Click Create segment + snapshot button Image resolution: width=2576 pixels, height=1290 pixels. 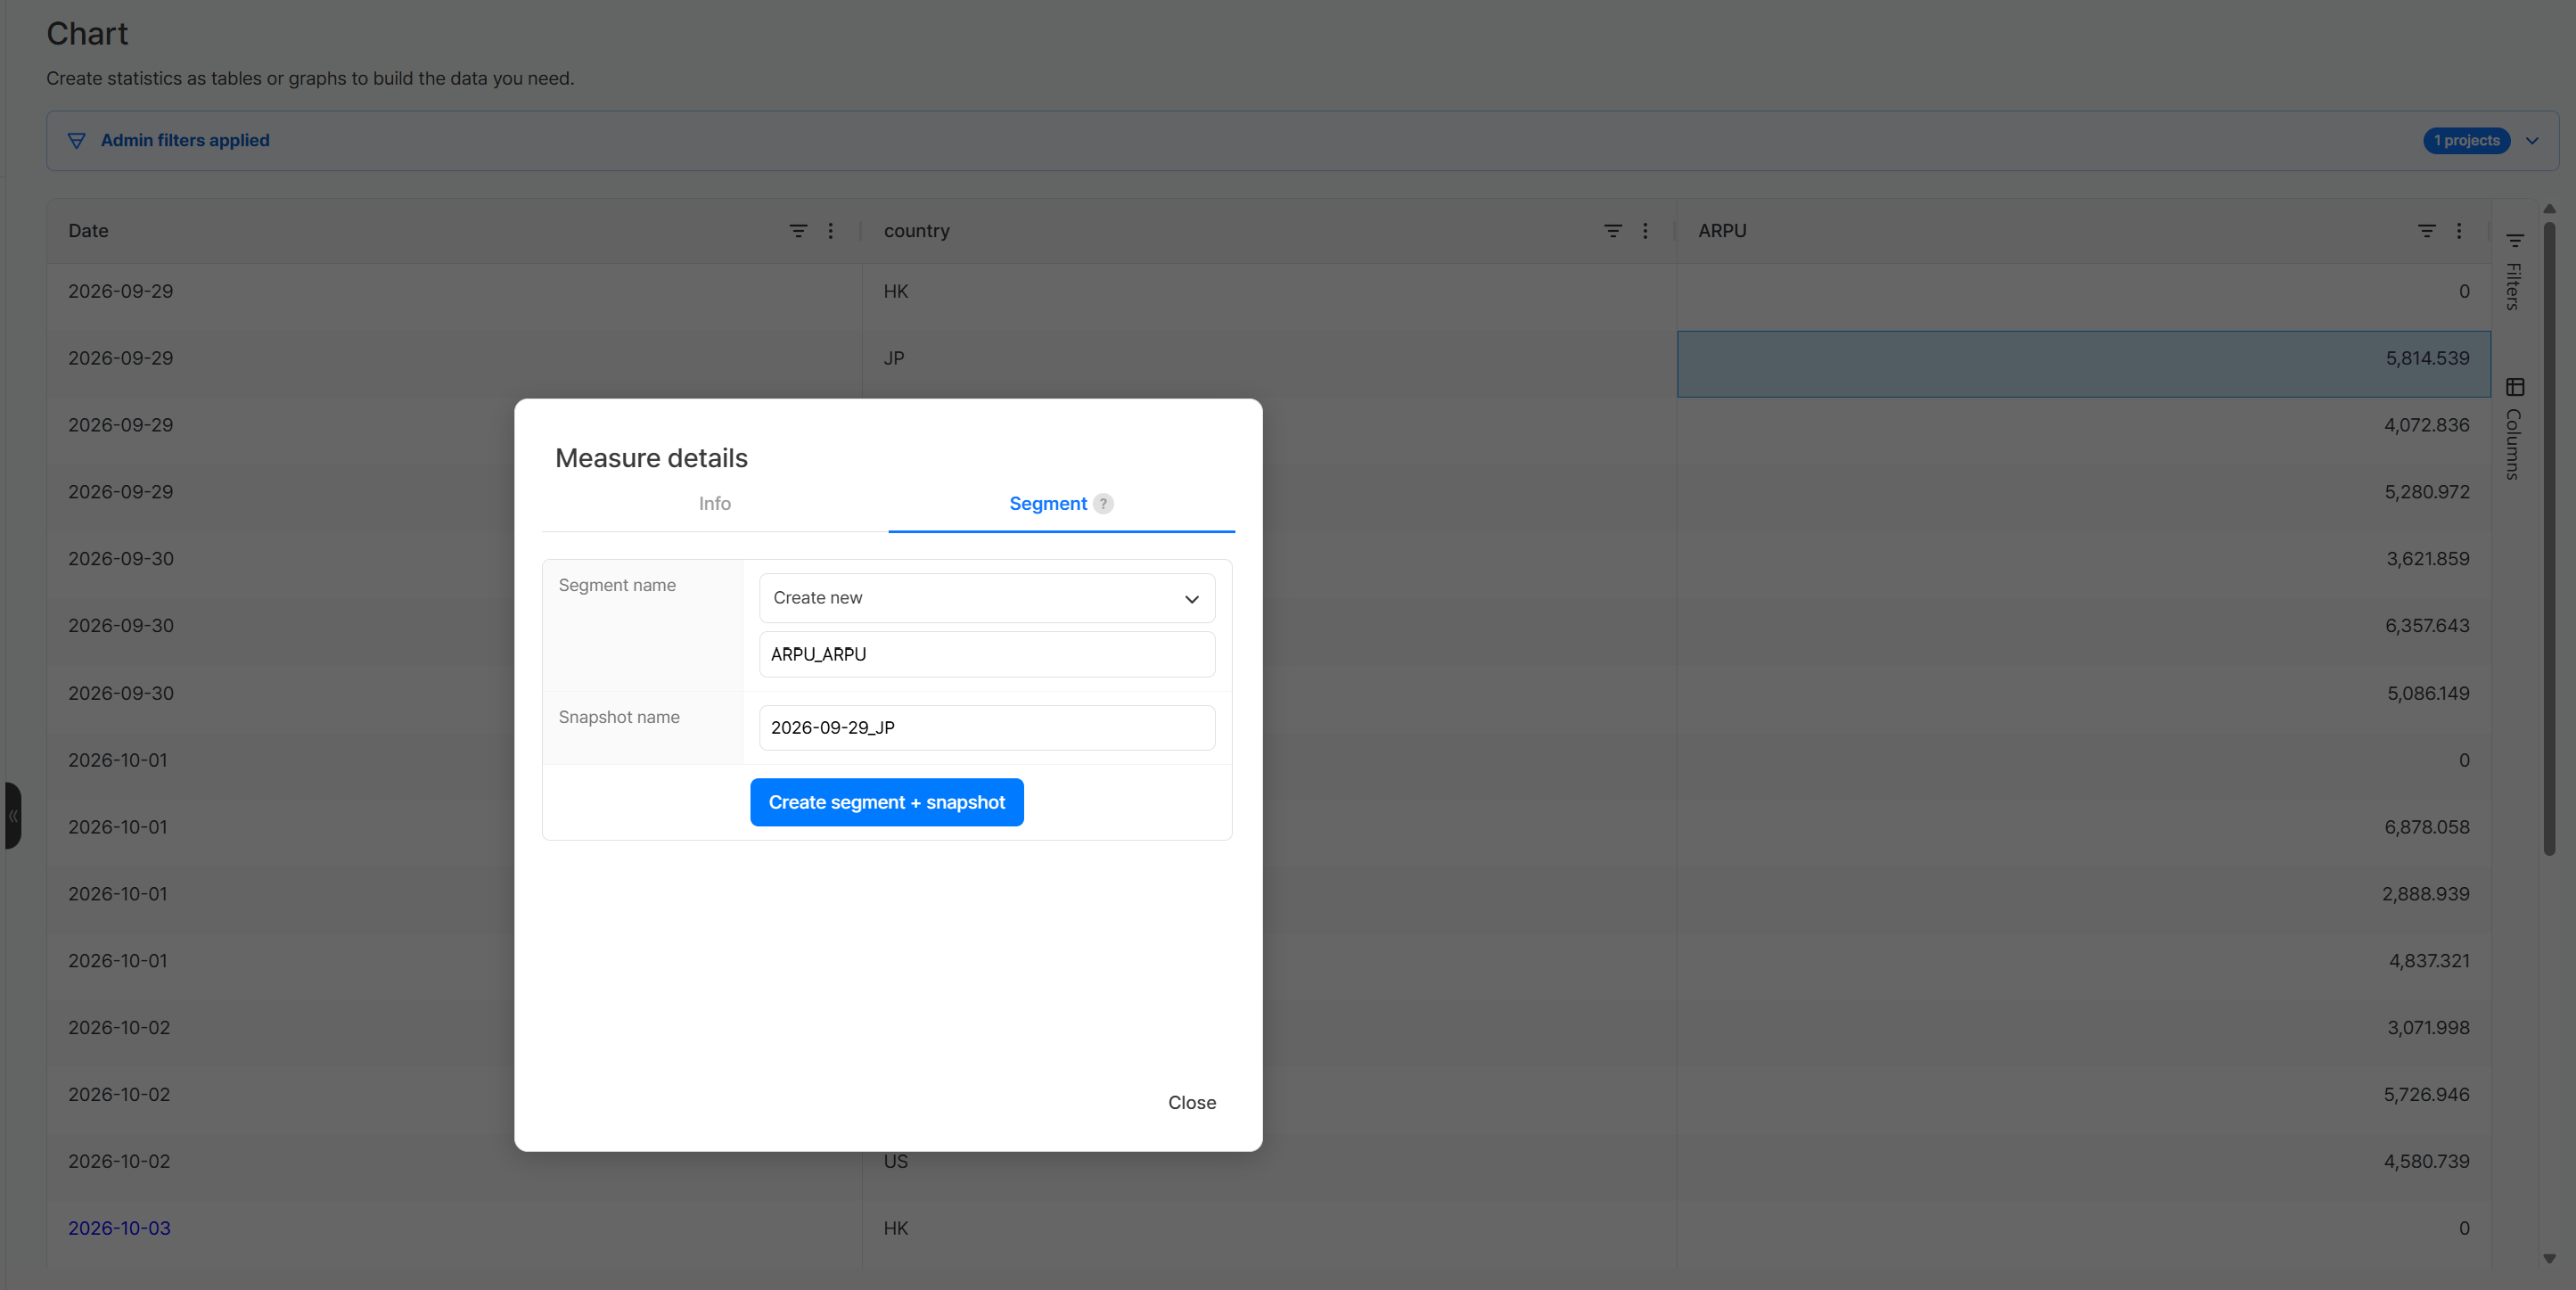(887, 802)
